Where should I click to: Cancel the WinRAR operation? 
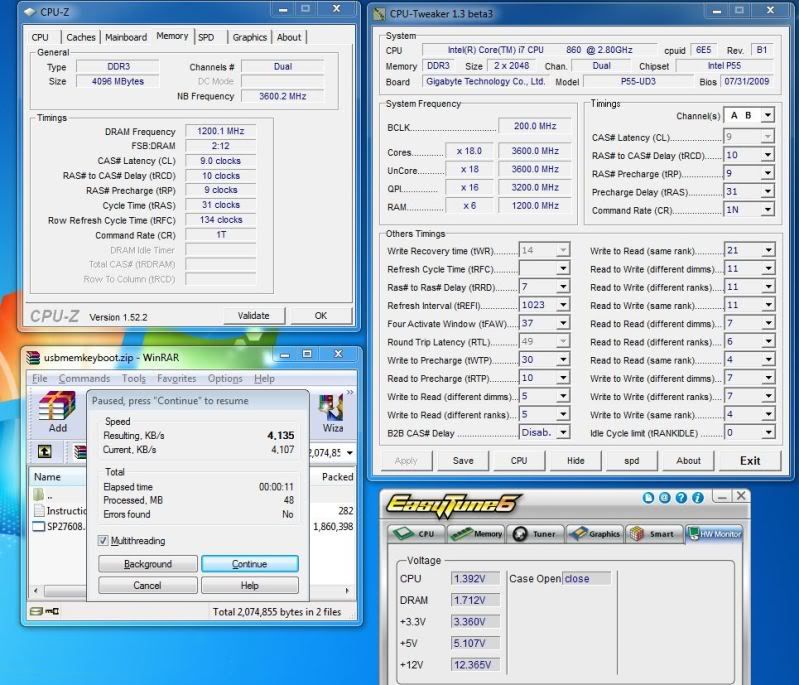tap(148, 585)
